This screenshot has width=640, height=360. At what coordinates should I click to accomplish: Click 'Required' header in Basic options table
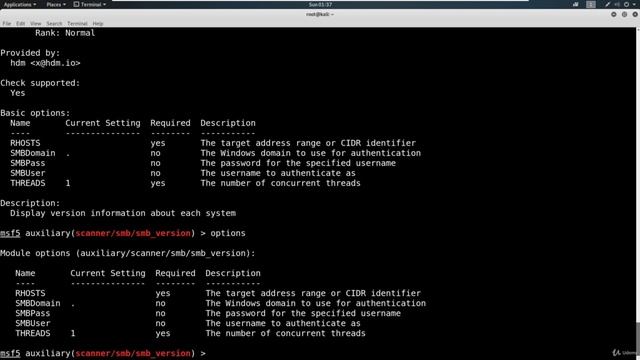pyautogui.click(x=170, y=123)
